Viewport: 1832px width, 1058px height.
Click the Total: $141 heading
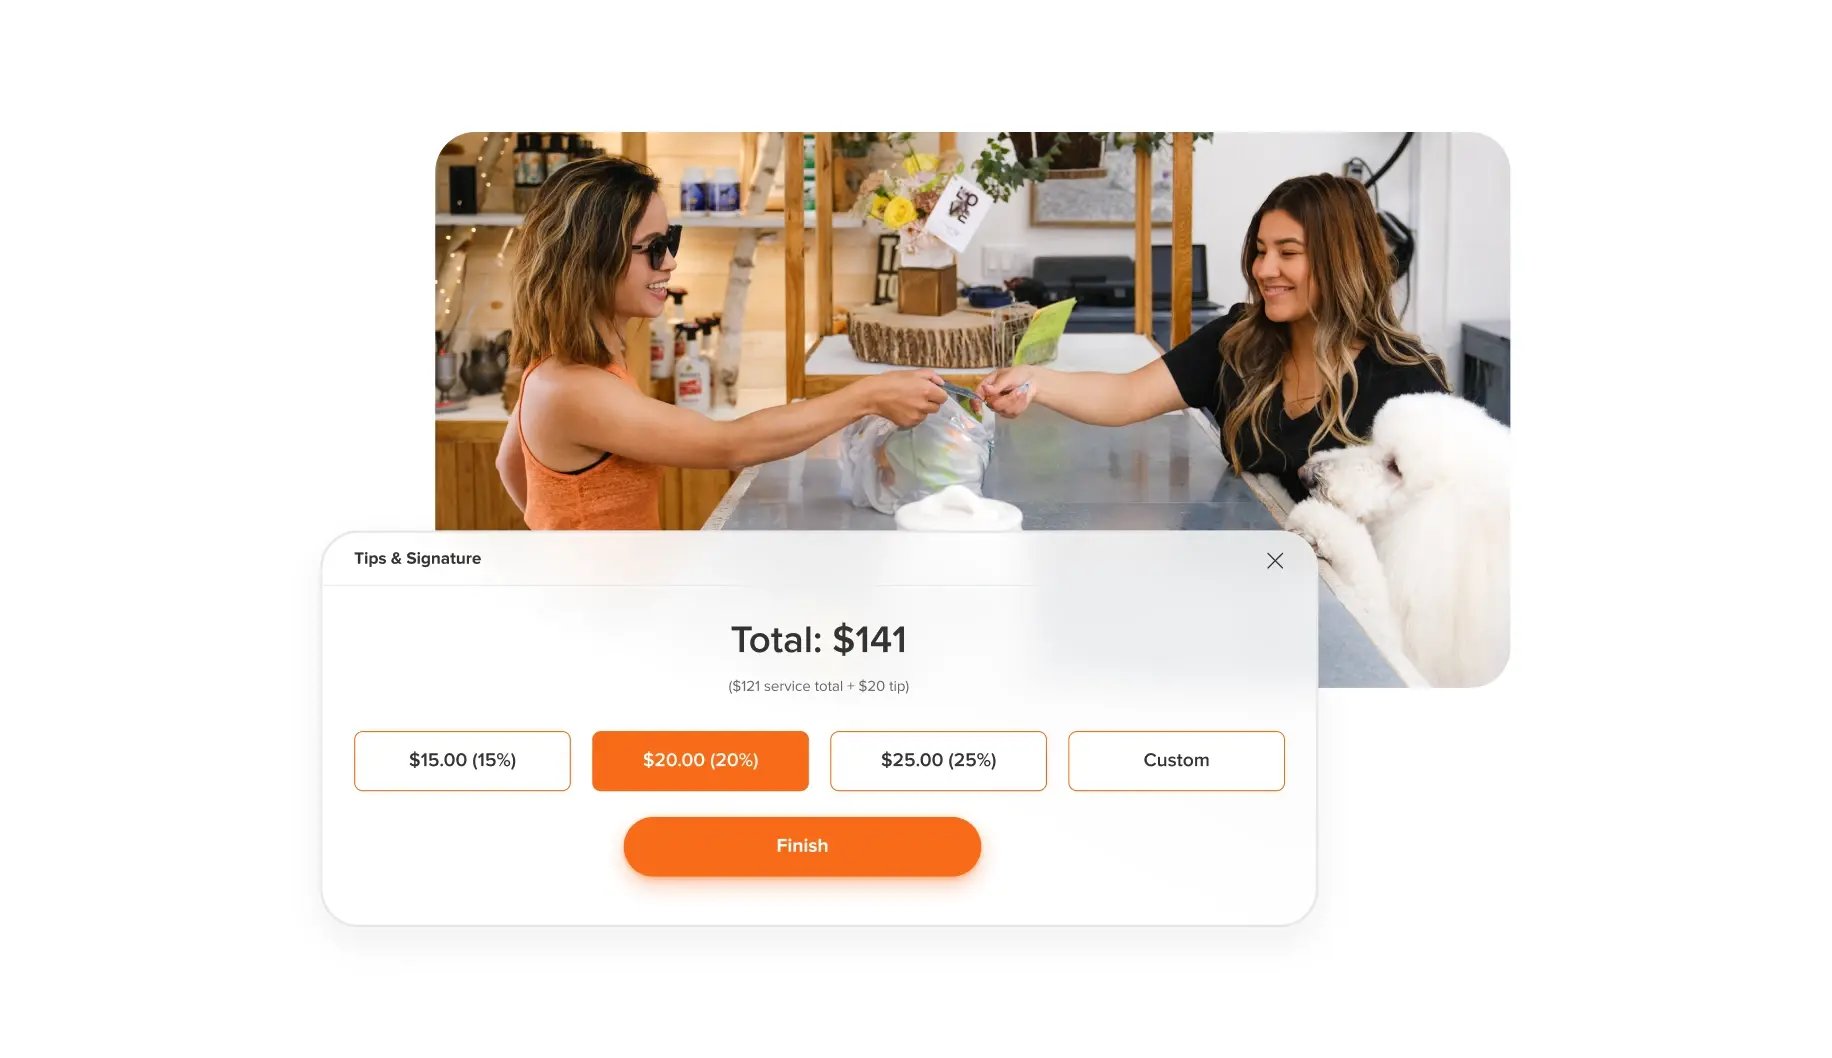coord(818,640)
